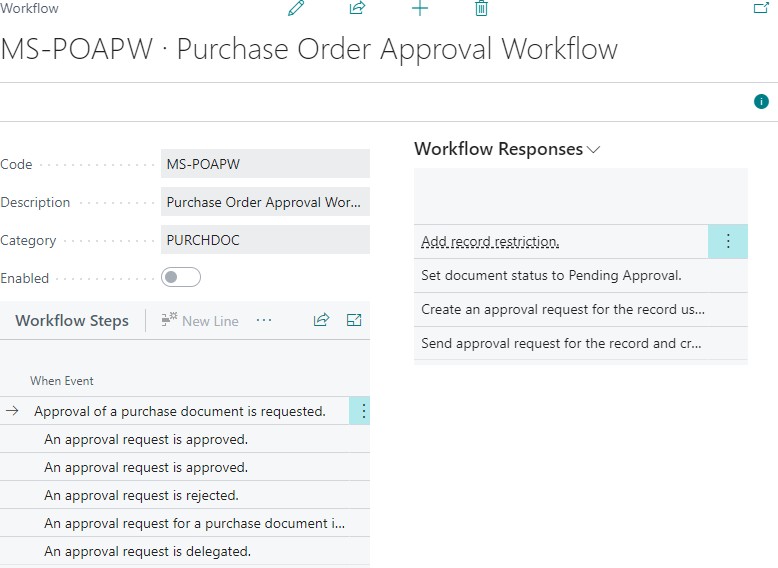
Task: Click the Code field MS-POAPW
Action: pyautogui.click(x=265, y=164)
